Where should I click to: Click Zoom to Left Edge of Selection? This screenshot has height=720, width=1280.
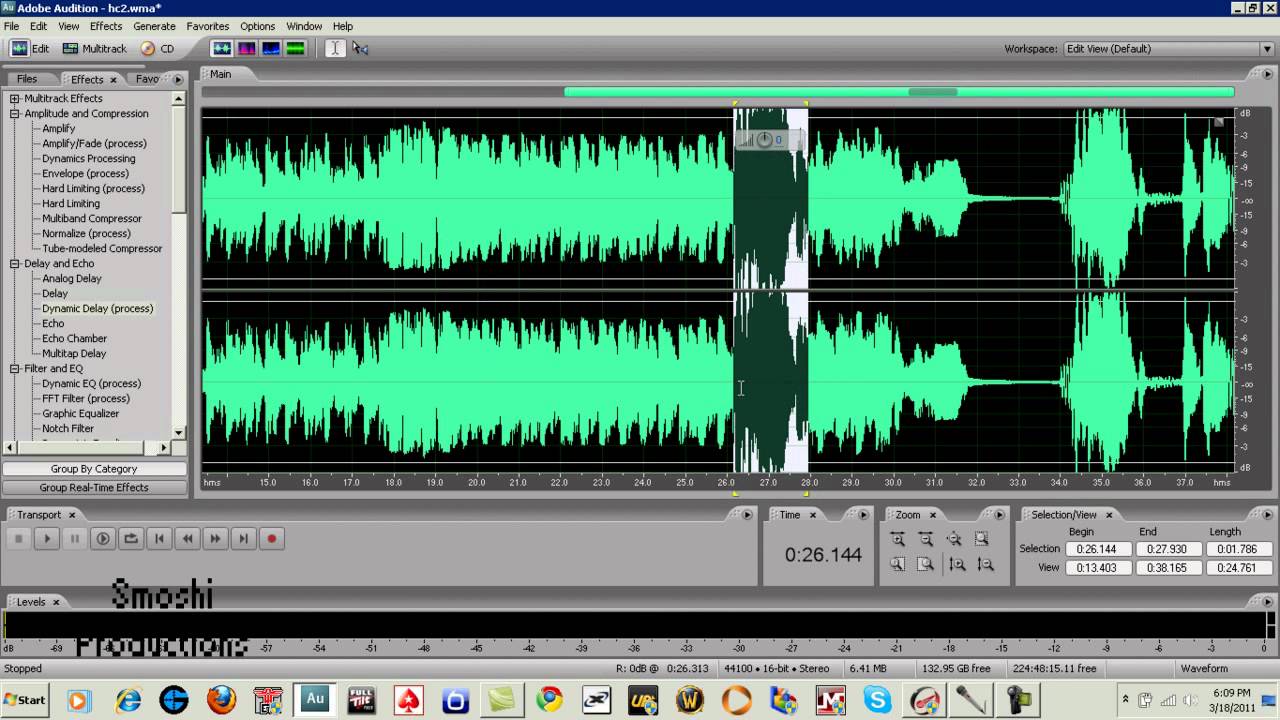pos(897,564)
